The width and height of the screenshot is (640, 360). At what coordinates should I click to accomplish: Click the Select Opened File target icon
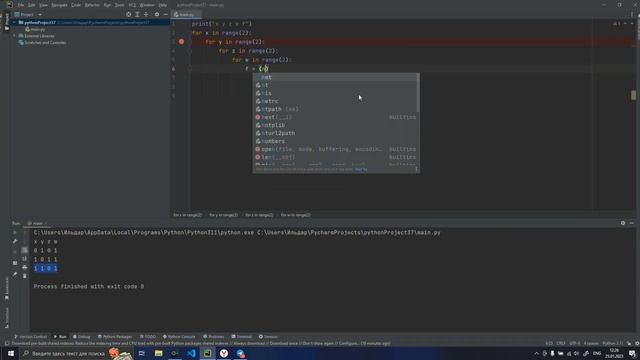(x=129, y=14)
